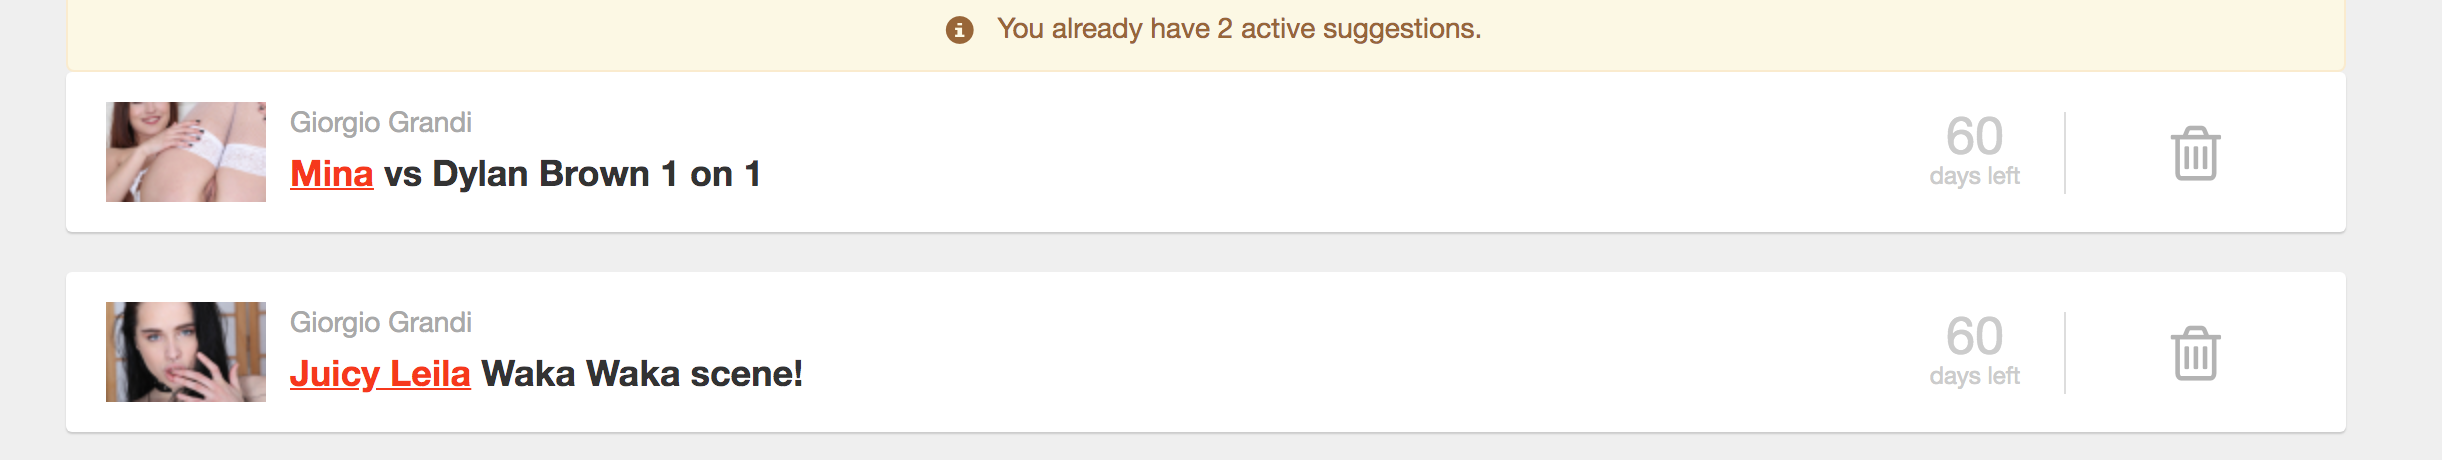Click Giorgio Grandi above the Juicy Leila title
Screen dimensions: 2442x460
tap(380, 322)
